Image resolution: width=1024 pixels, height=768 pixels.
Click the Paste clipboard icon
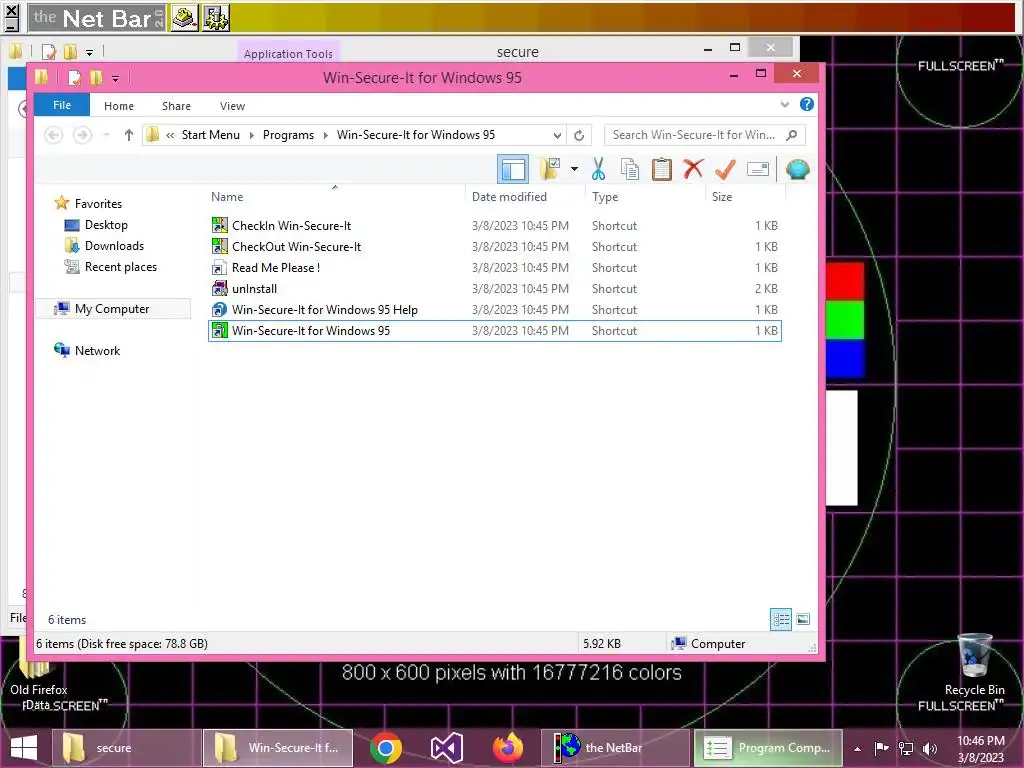point(662,169)
